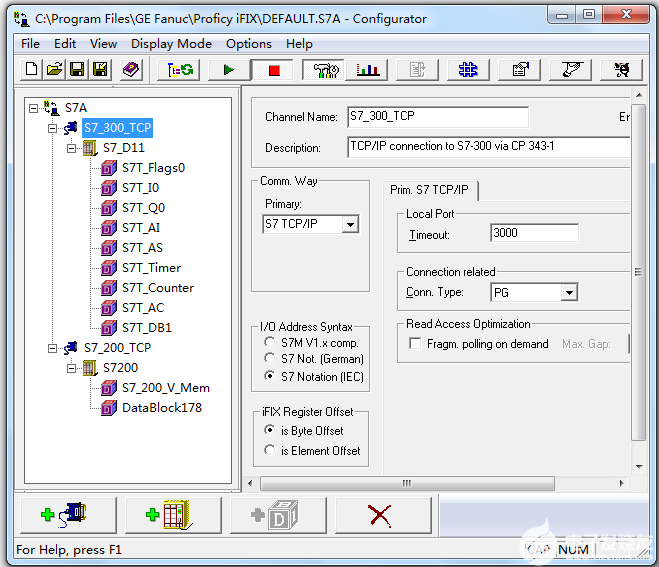659x567 pixels.
Task: Click the configuration tools hammer icon
Action: pyautogui.click(x=325, y=70)
